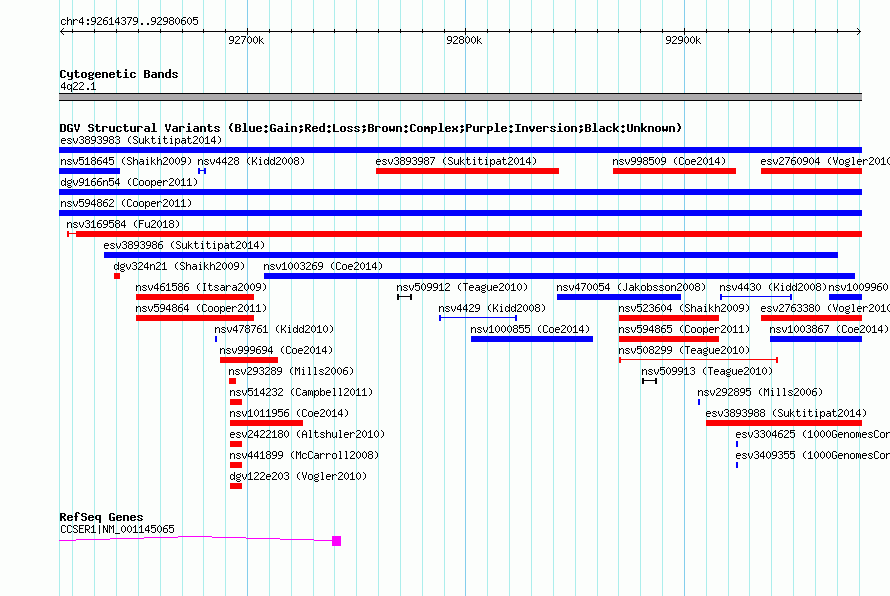Select the nsv508299 (Teague2010) label
890x596 pixels.
[x=684, y=350]
